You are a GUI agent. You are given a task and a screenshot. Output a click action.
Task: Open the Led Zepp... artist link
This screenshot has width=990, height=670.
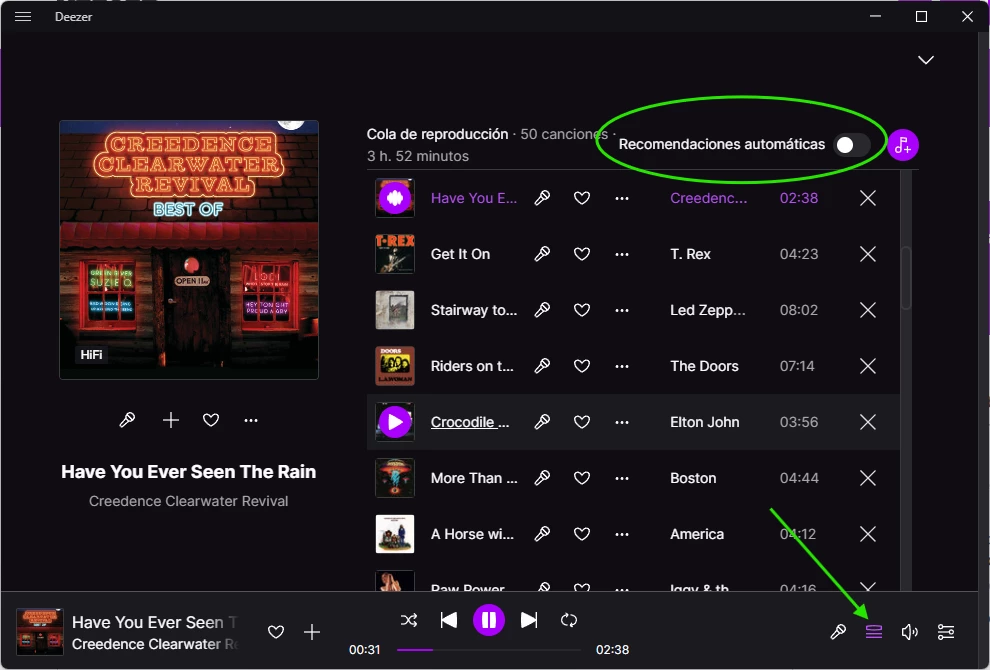click(x=708, y=310)
